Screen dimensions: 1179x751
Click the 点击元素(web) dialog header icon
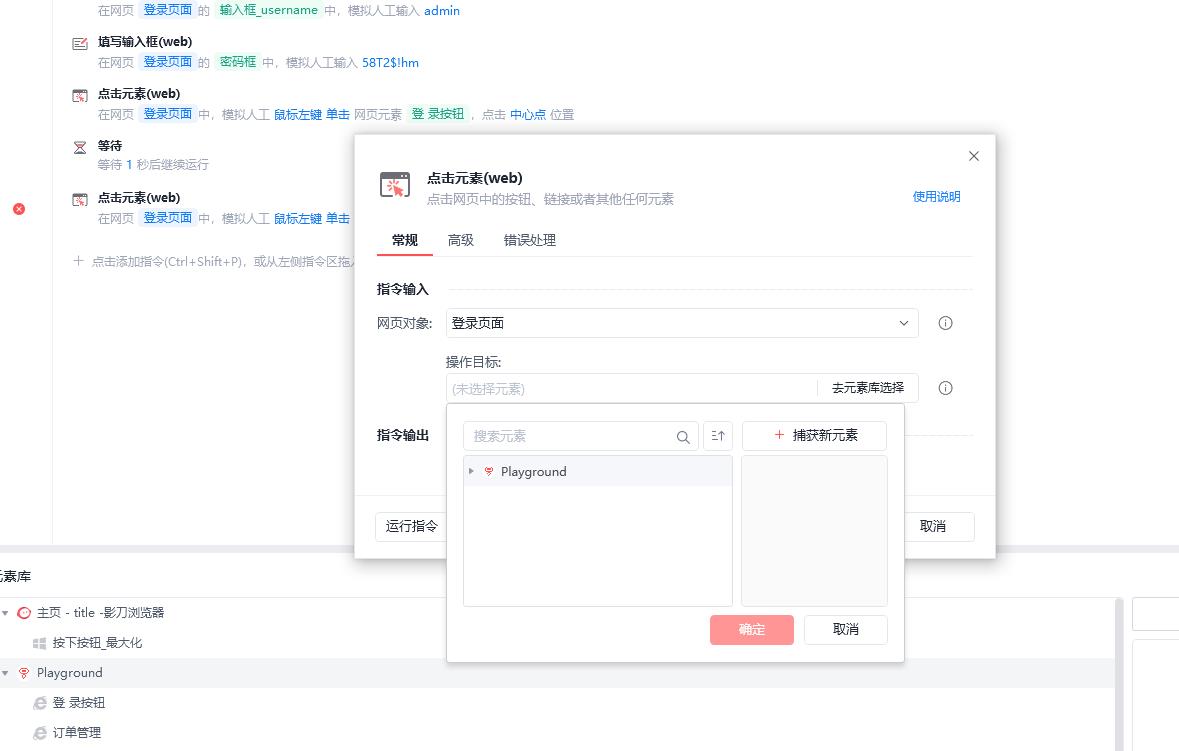pos(395,185)
